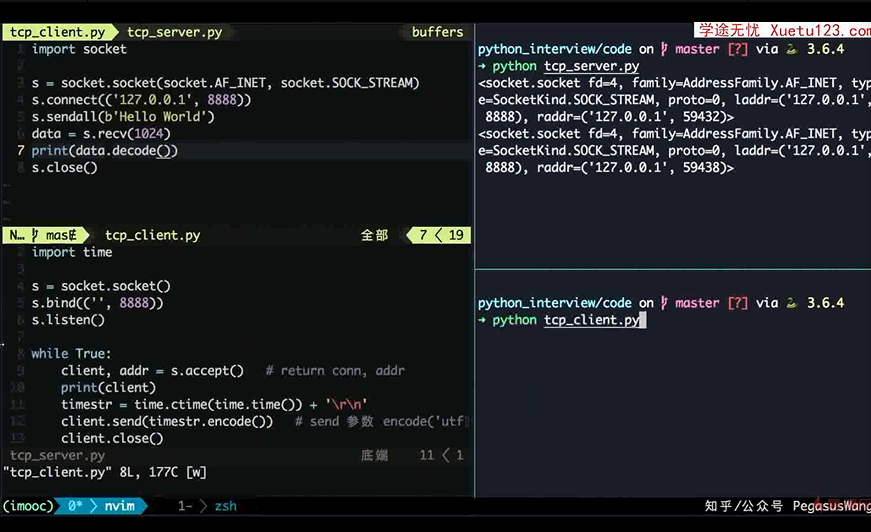Click the s.bind(('', 8888)) line
The height and width of the screenshot is (532, 871).
pyautogui.click(x=97, y=303)
